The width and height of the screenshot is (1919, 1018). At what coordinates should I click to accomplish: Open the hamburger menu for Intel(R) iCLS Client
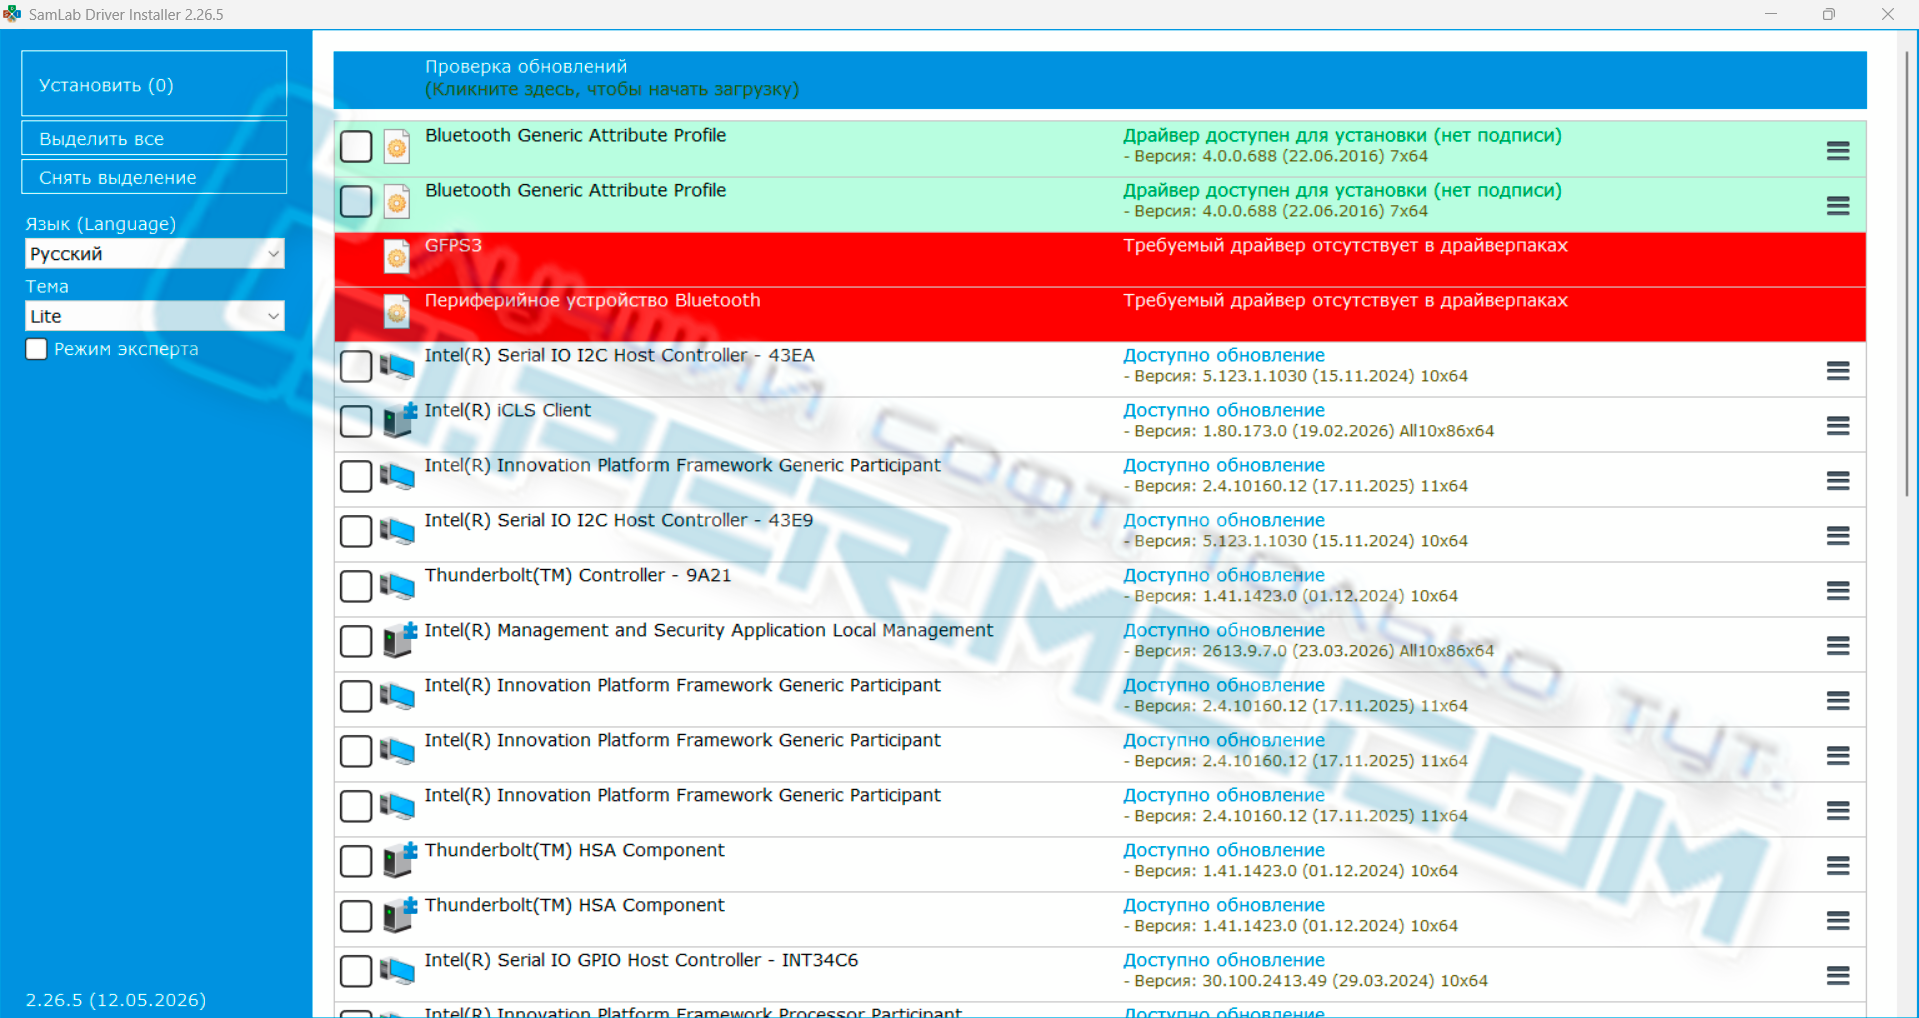1838,426
